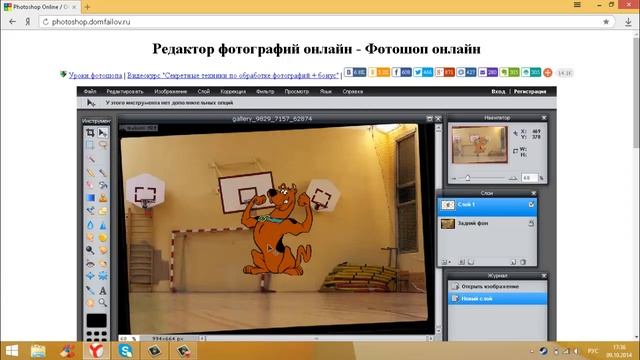Open the Справка menu
Image resolution: width=640 pixels, height=360 pixels.
[353, 91]
